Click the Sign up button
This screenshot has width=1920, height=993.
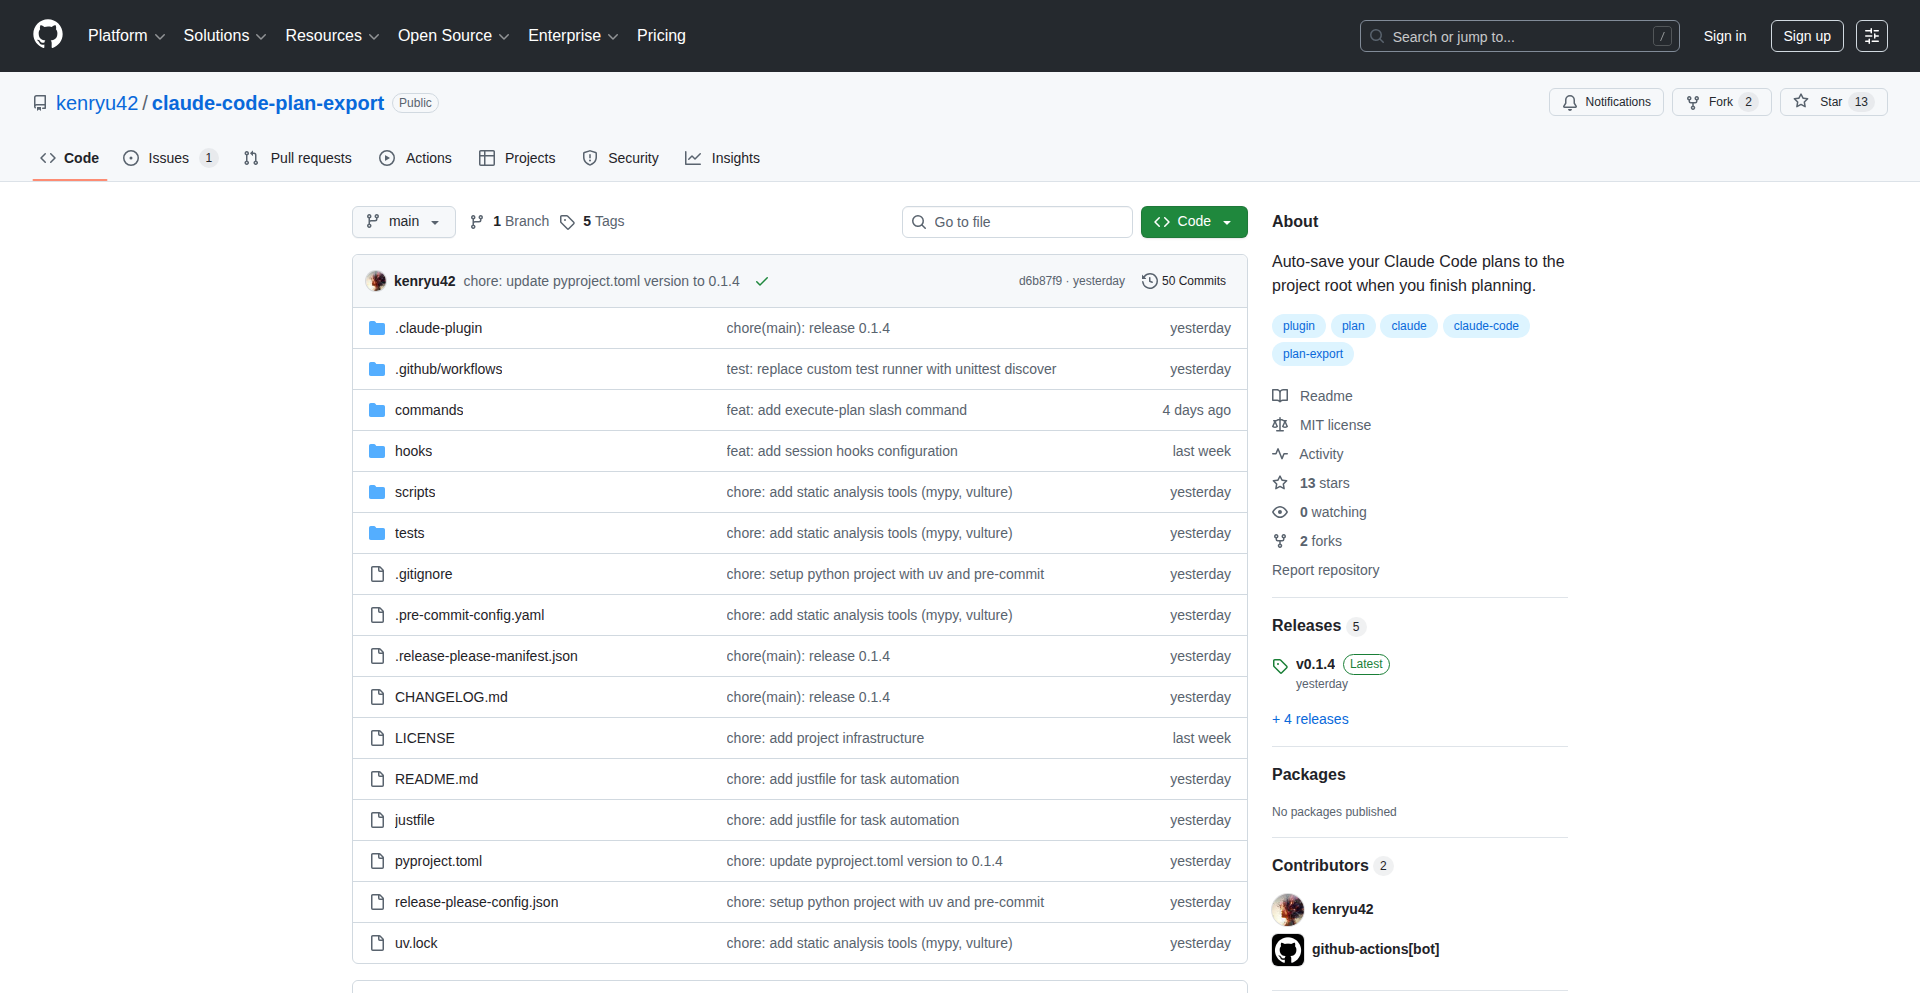1806,36
